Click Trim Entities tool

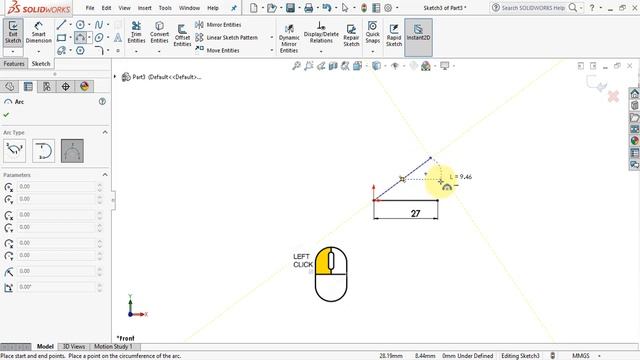coord(136,32)
